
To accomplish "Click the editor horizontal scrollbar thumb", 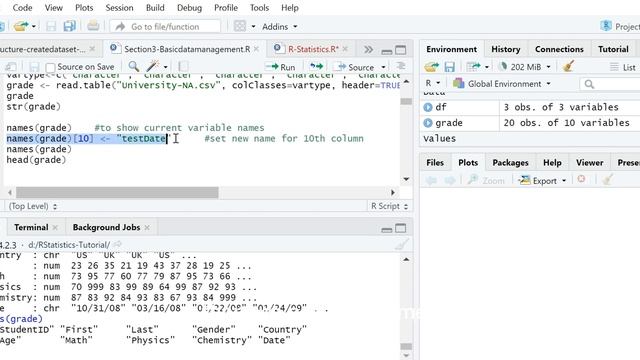I will point(117,192).
